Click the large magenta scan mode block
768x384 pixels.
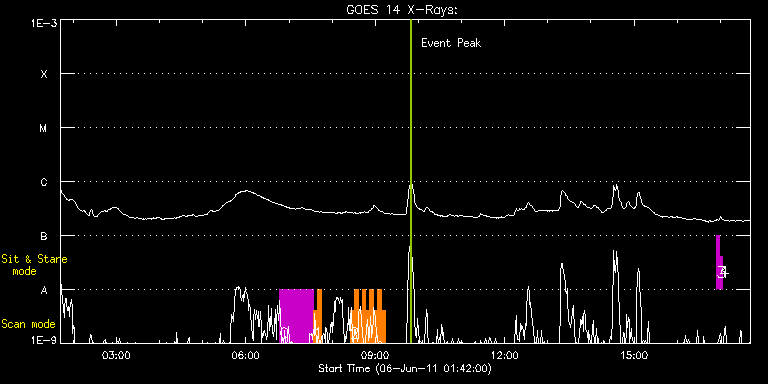click(x=296, y=316)
